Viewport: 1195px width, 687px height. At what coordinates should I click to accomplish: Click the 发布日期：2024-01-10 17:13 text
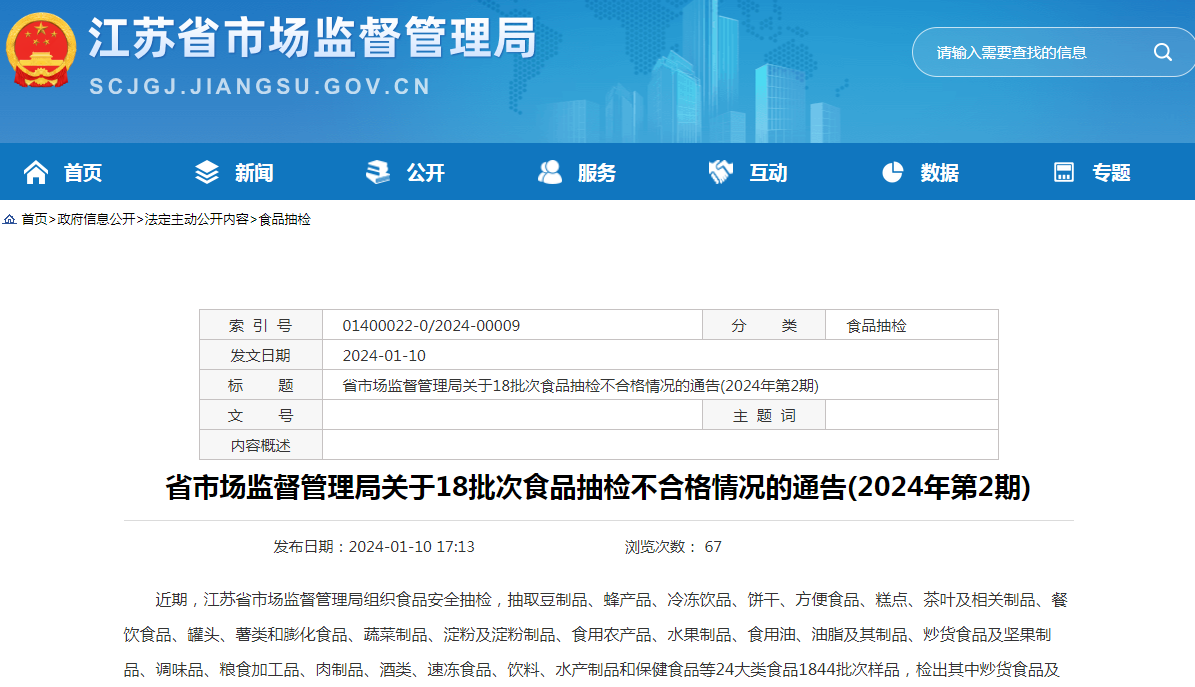point(374,547)
